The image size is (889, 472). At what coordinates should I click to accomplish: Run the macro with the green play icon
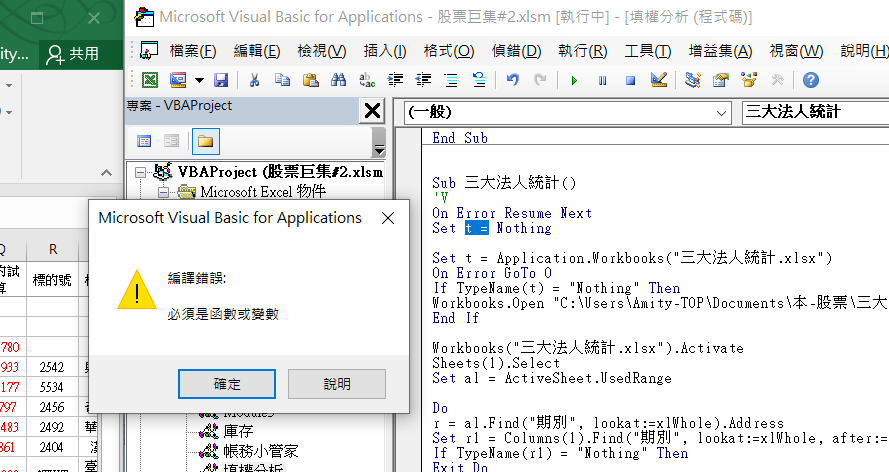coord(574,81)
